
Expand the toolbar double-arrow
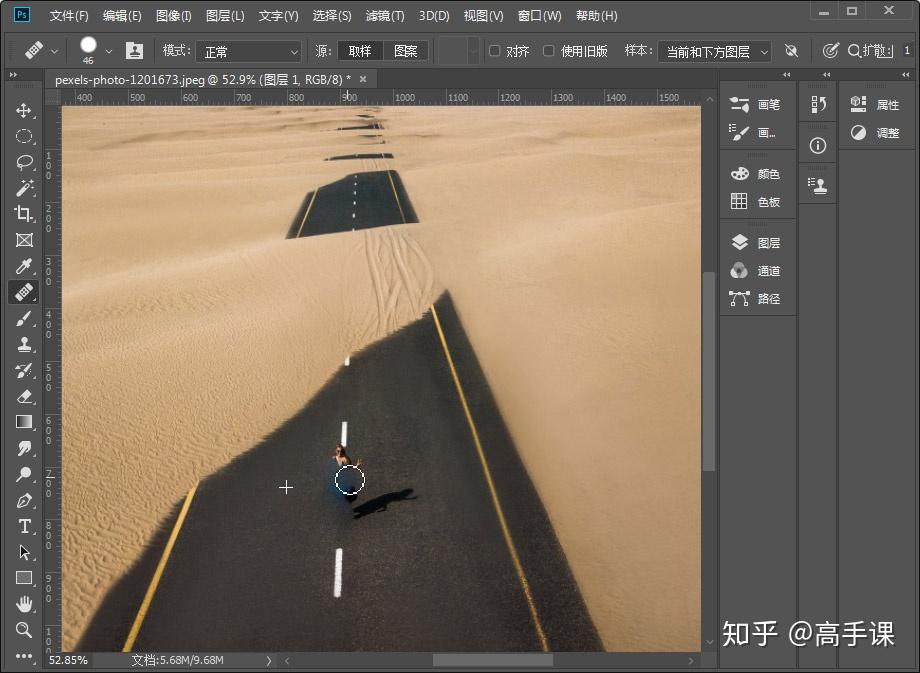(13, 75)
